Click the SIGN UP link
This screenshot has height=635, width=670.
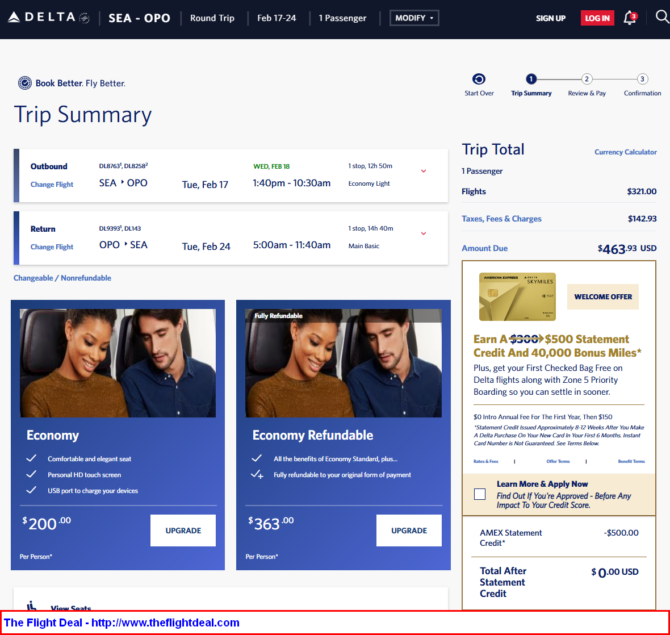coord(550,18)
